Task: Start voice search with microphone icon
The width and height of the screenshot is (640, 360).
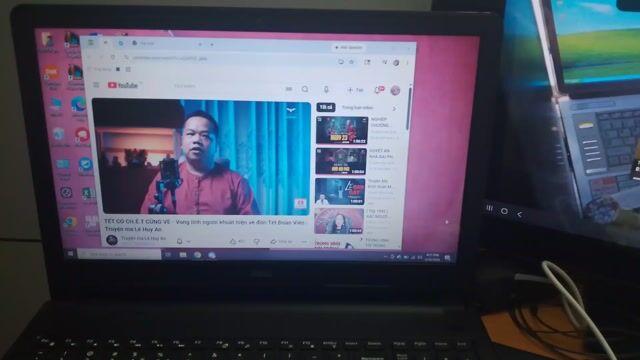Action: 326,89
